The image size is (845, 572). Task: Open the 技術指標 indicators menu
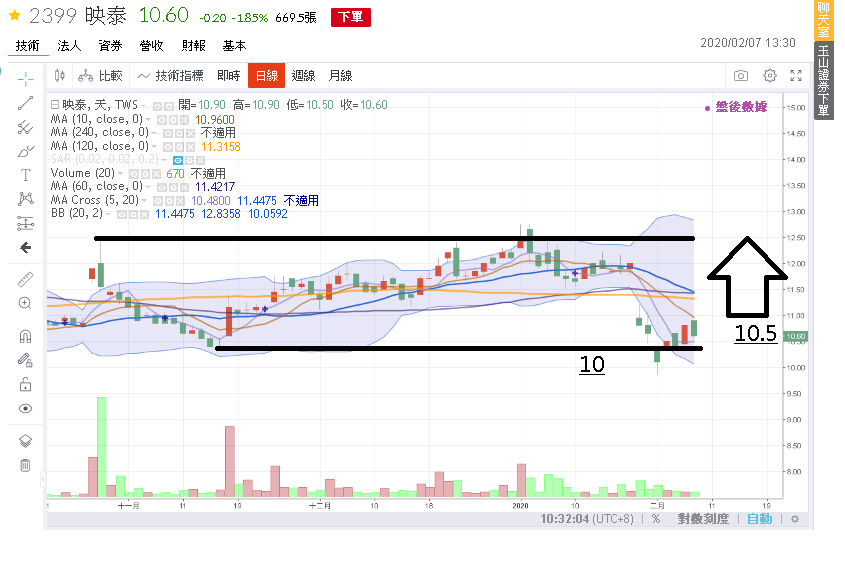[170, 76]
